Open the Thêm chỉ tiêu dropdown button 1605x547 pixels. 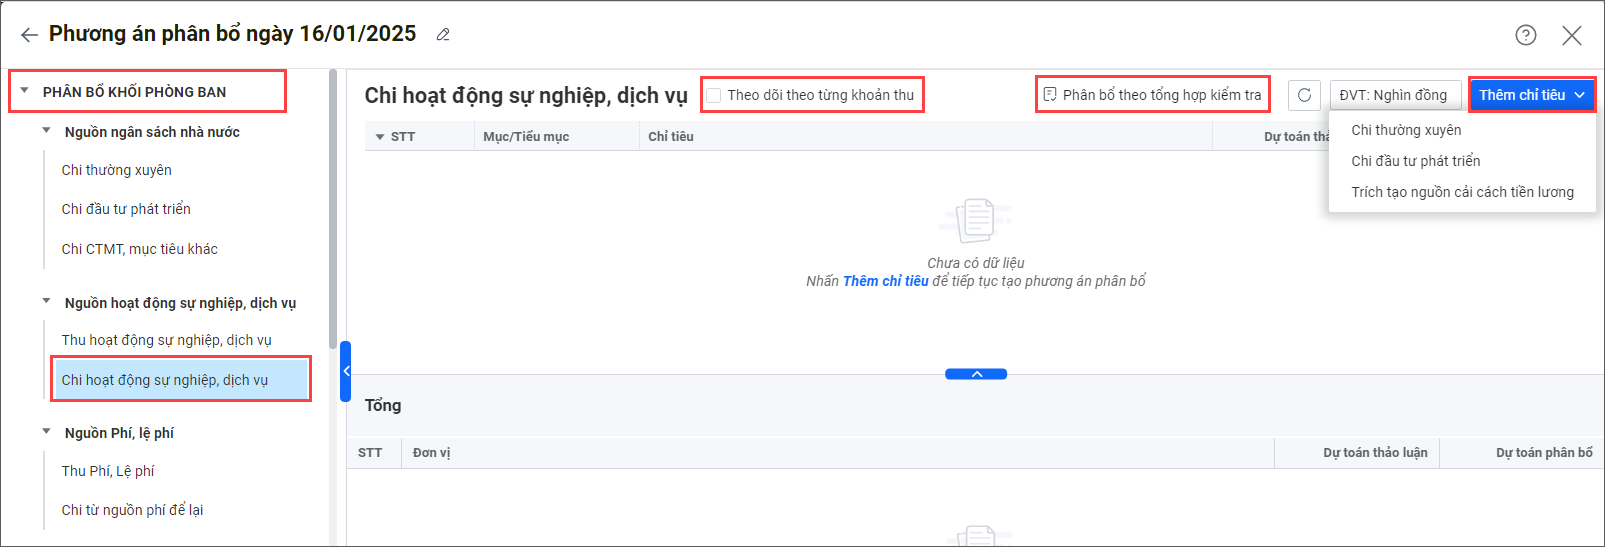pos(1531,95)
